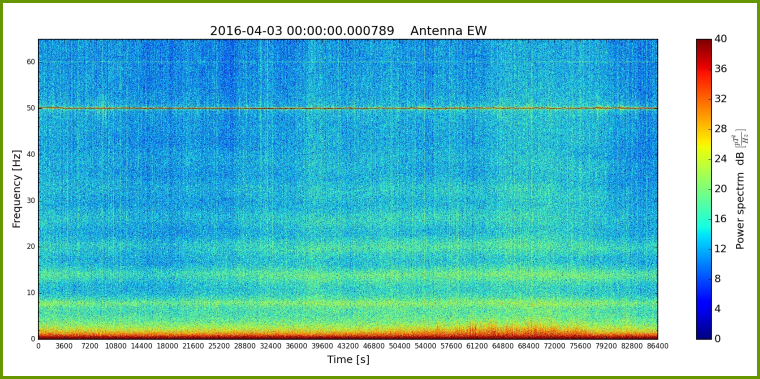Click the 'Time [s]' x-axis label
The height and width of the screenshot is (379, 760).
pos(348,360)
